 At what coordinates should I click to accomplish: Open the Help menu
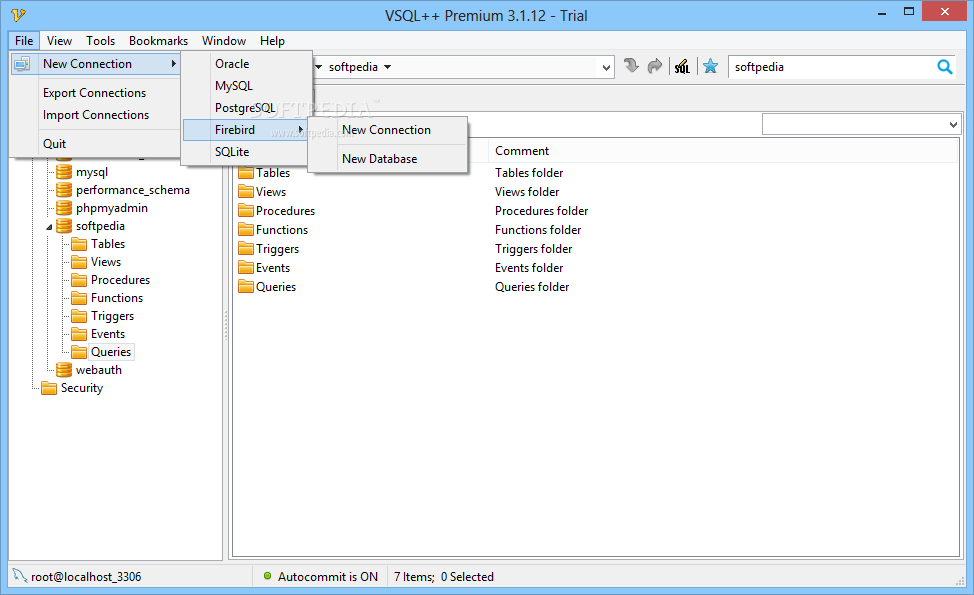point(272,41)
